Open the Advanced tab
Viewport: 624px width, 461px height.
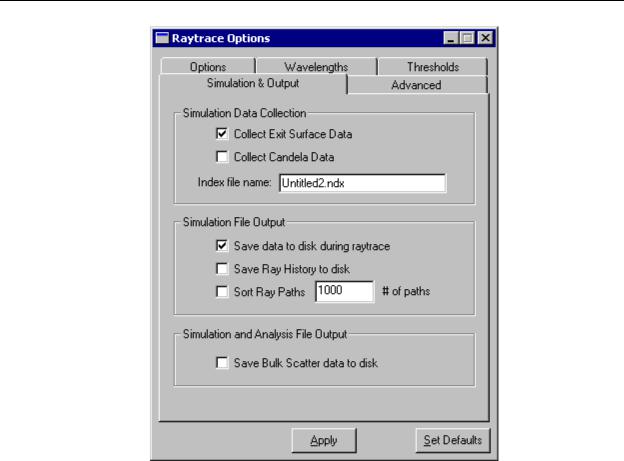tap(416, 85)
